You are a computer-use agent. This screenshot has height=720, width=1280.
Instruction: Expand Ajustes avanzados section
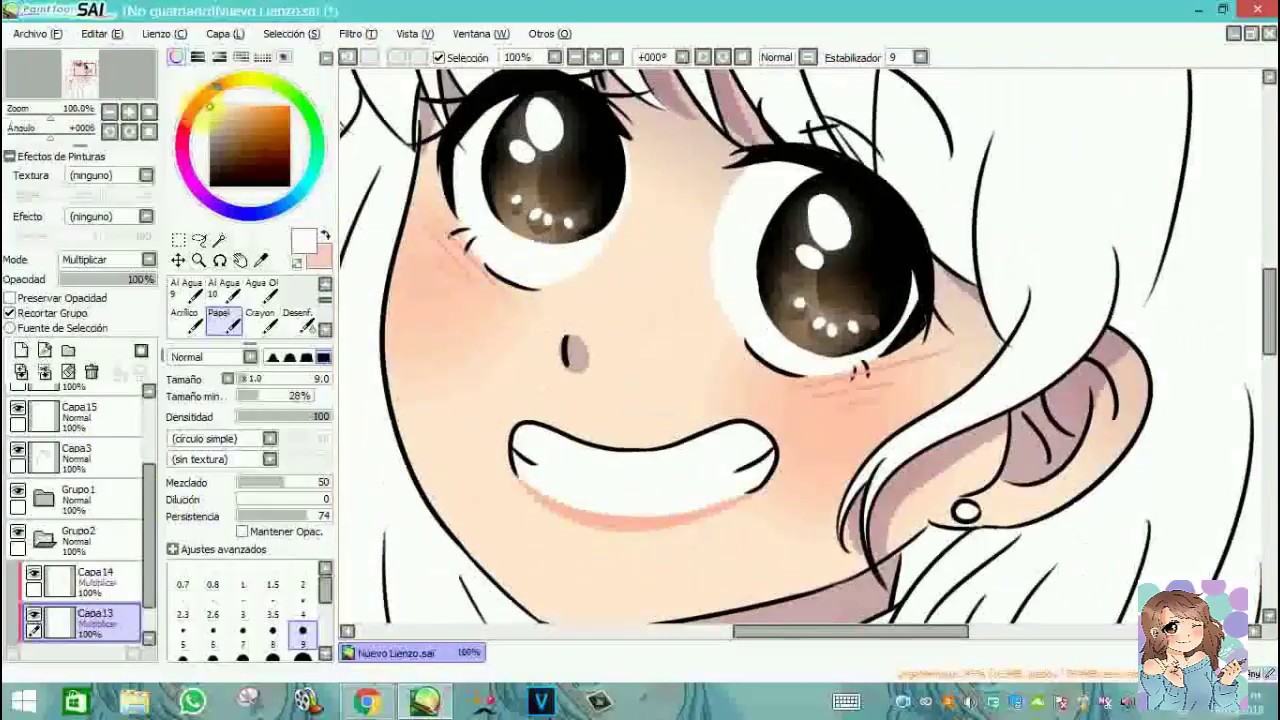pos(173,550)
